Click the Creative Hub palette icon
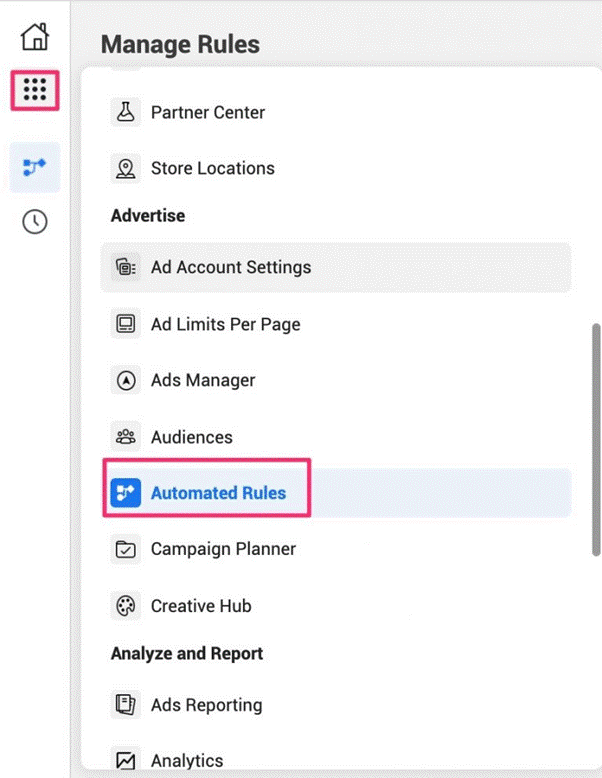The height and width of the screenshot is (778, 602). (126, 606)
